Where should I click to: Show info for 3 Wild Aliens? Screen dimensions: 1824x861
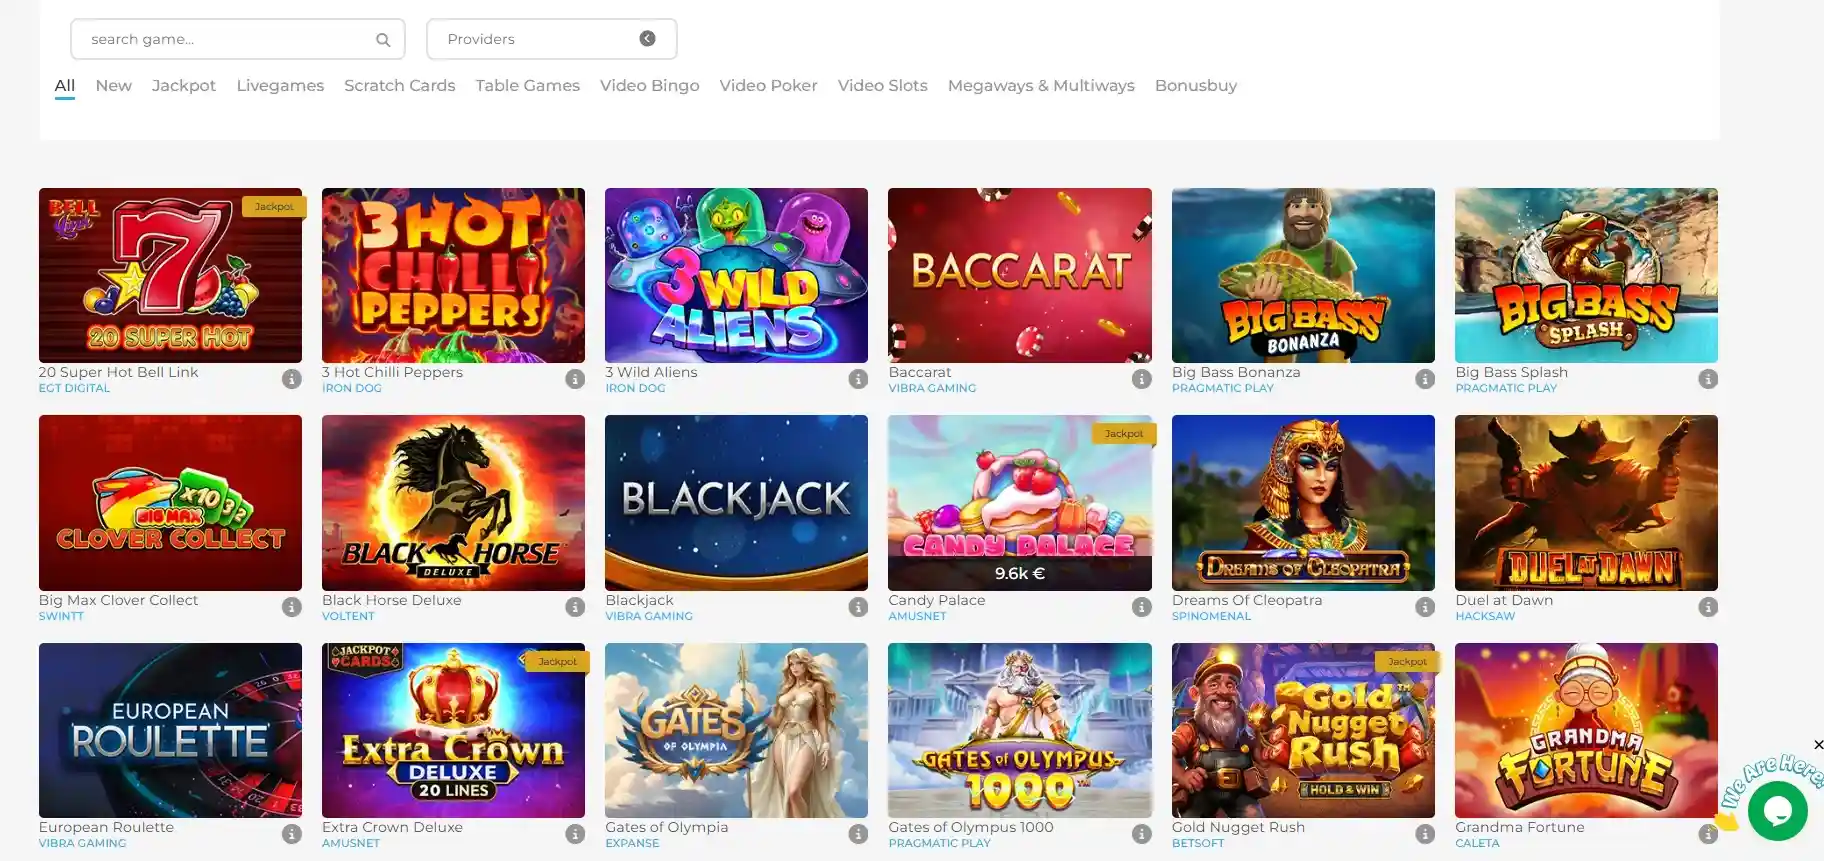(858, 379)
